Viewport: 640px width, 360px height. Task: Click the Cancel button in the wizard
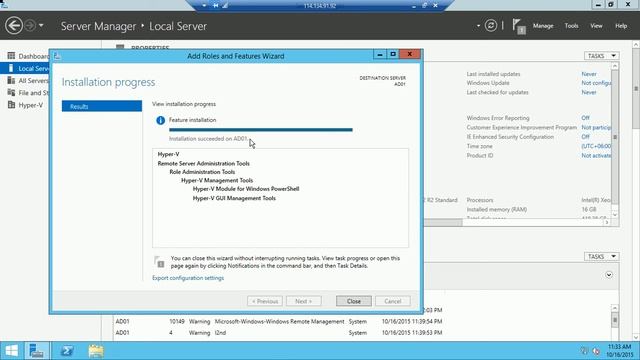click(x=393, y=301)
